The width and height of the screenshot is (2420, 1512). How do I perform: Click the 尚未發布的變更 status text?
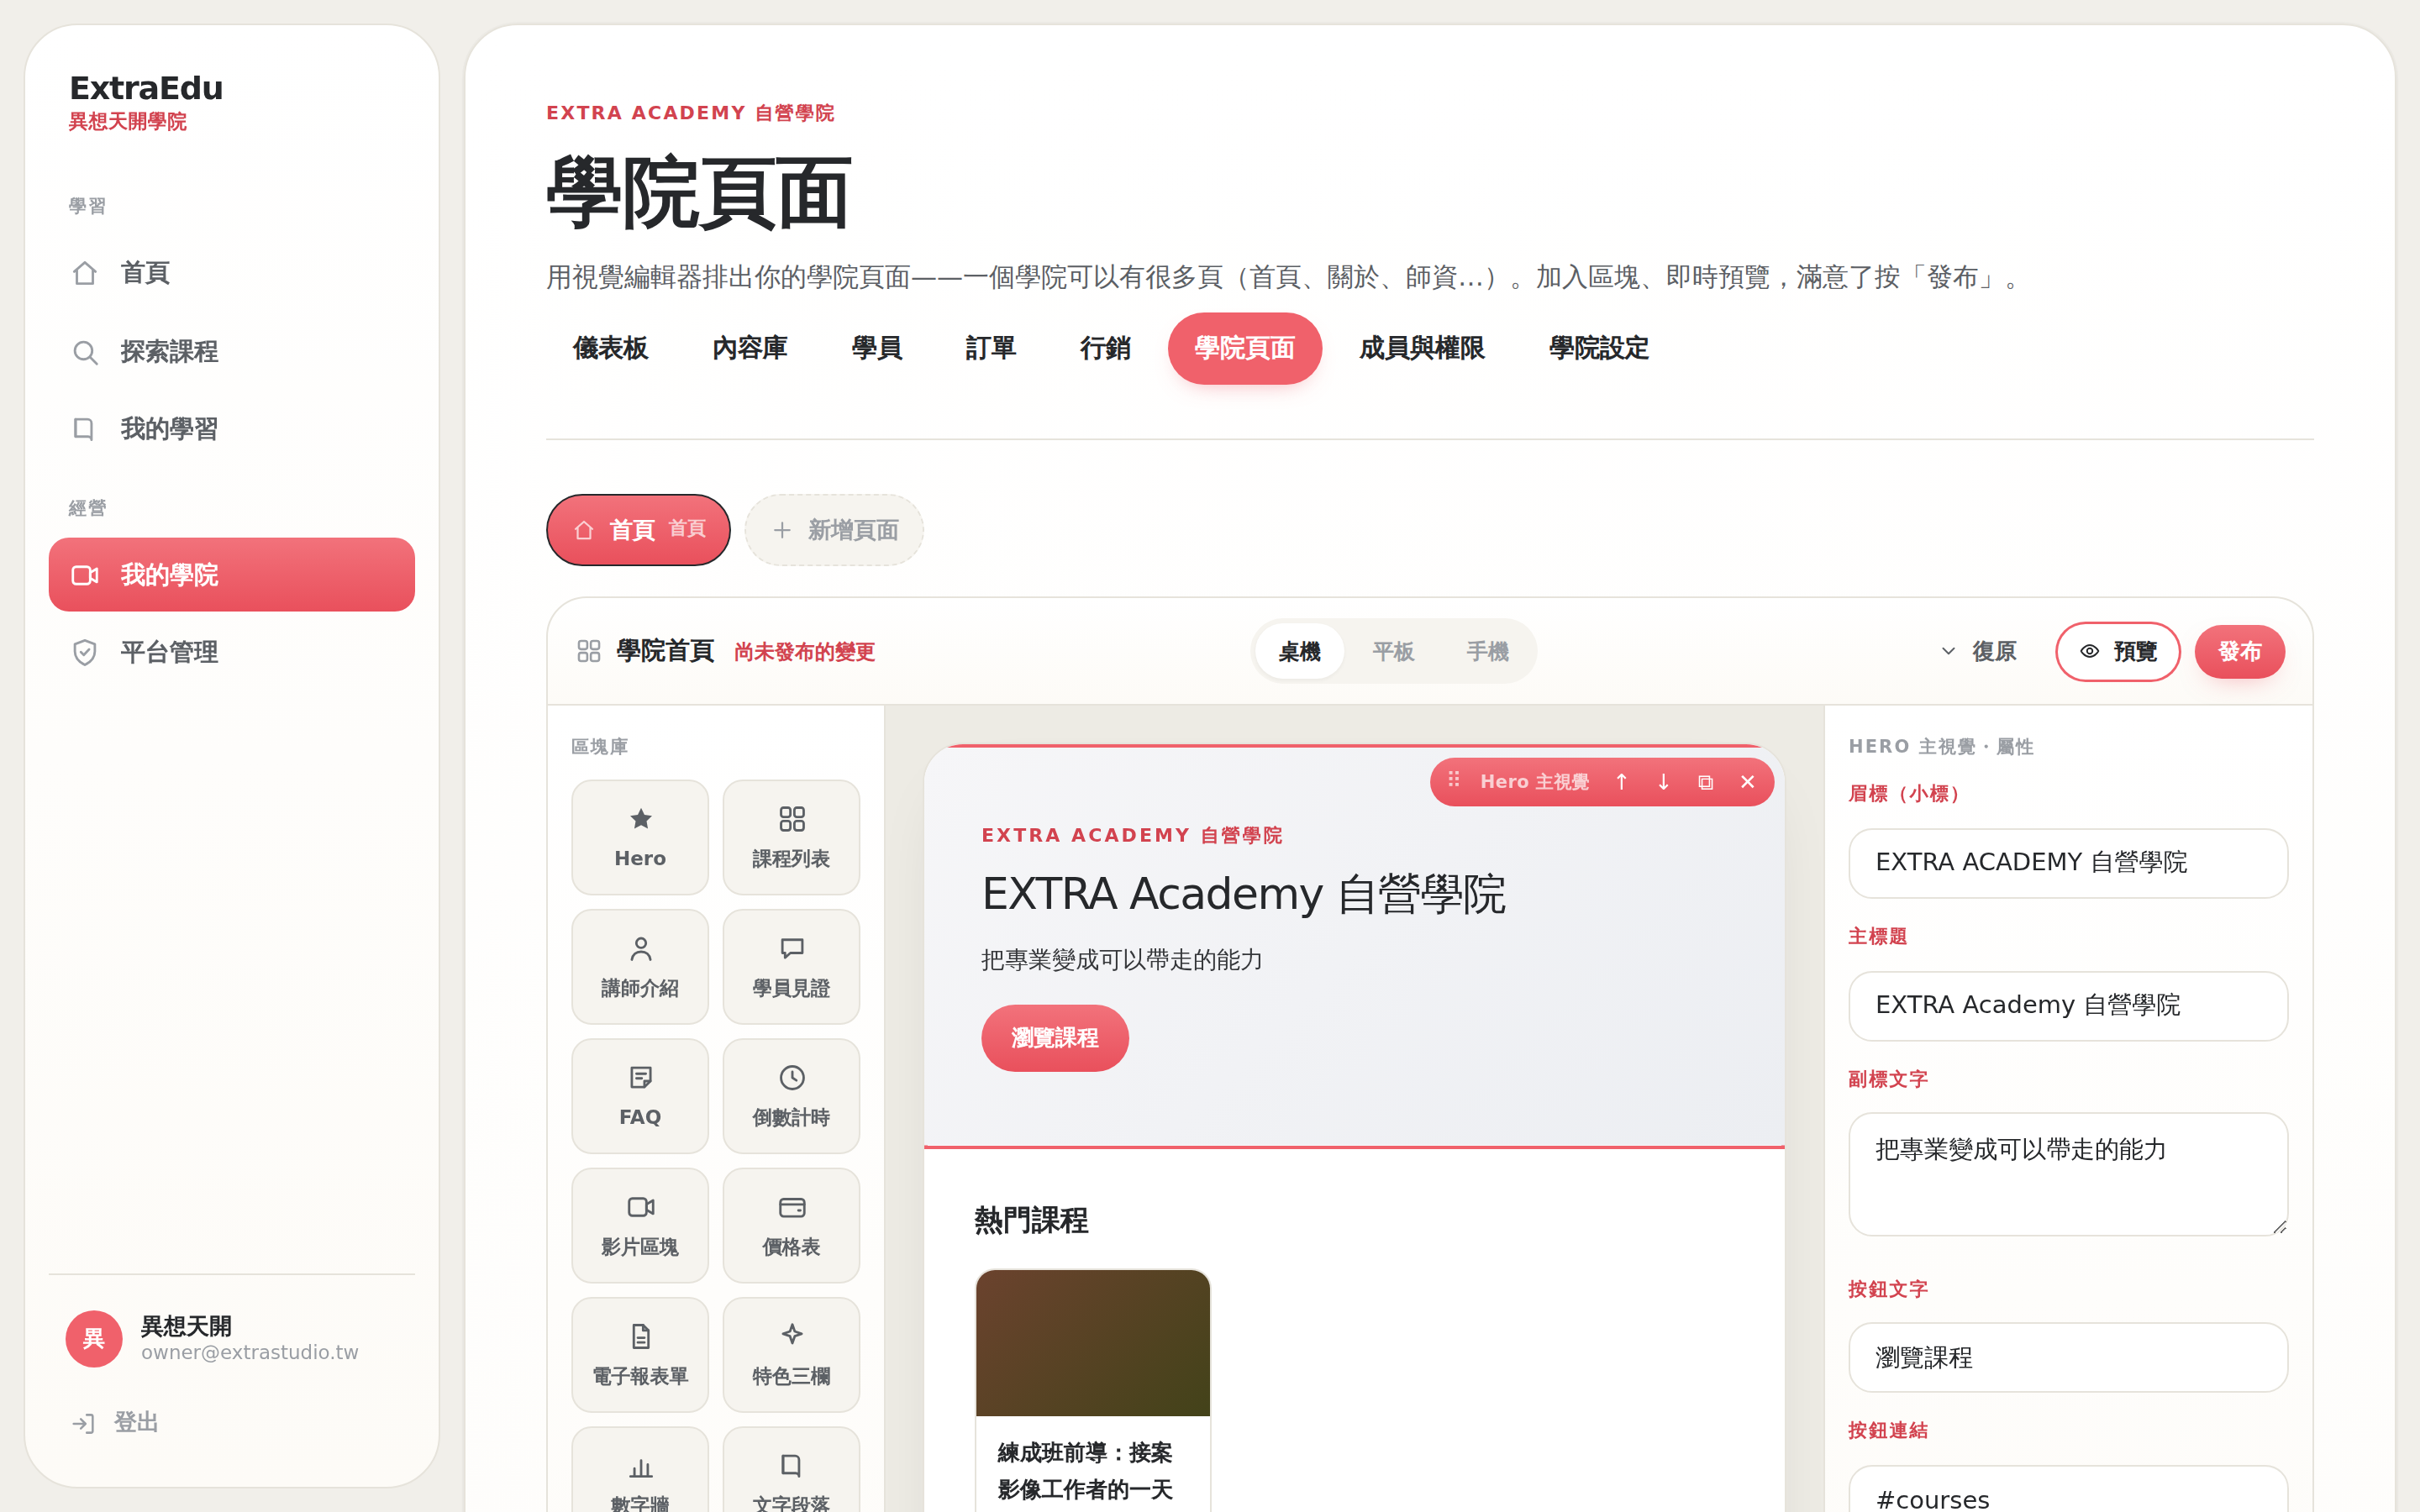click(x=804, y=652)
